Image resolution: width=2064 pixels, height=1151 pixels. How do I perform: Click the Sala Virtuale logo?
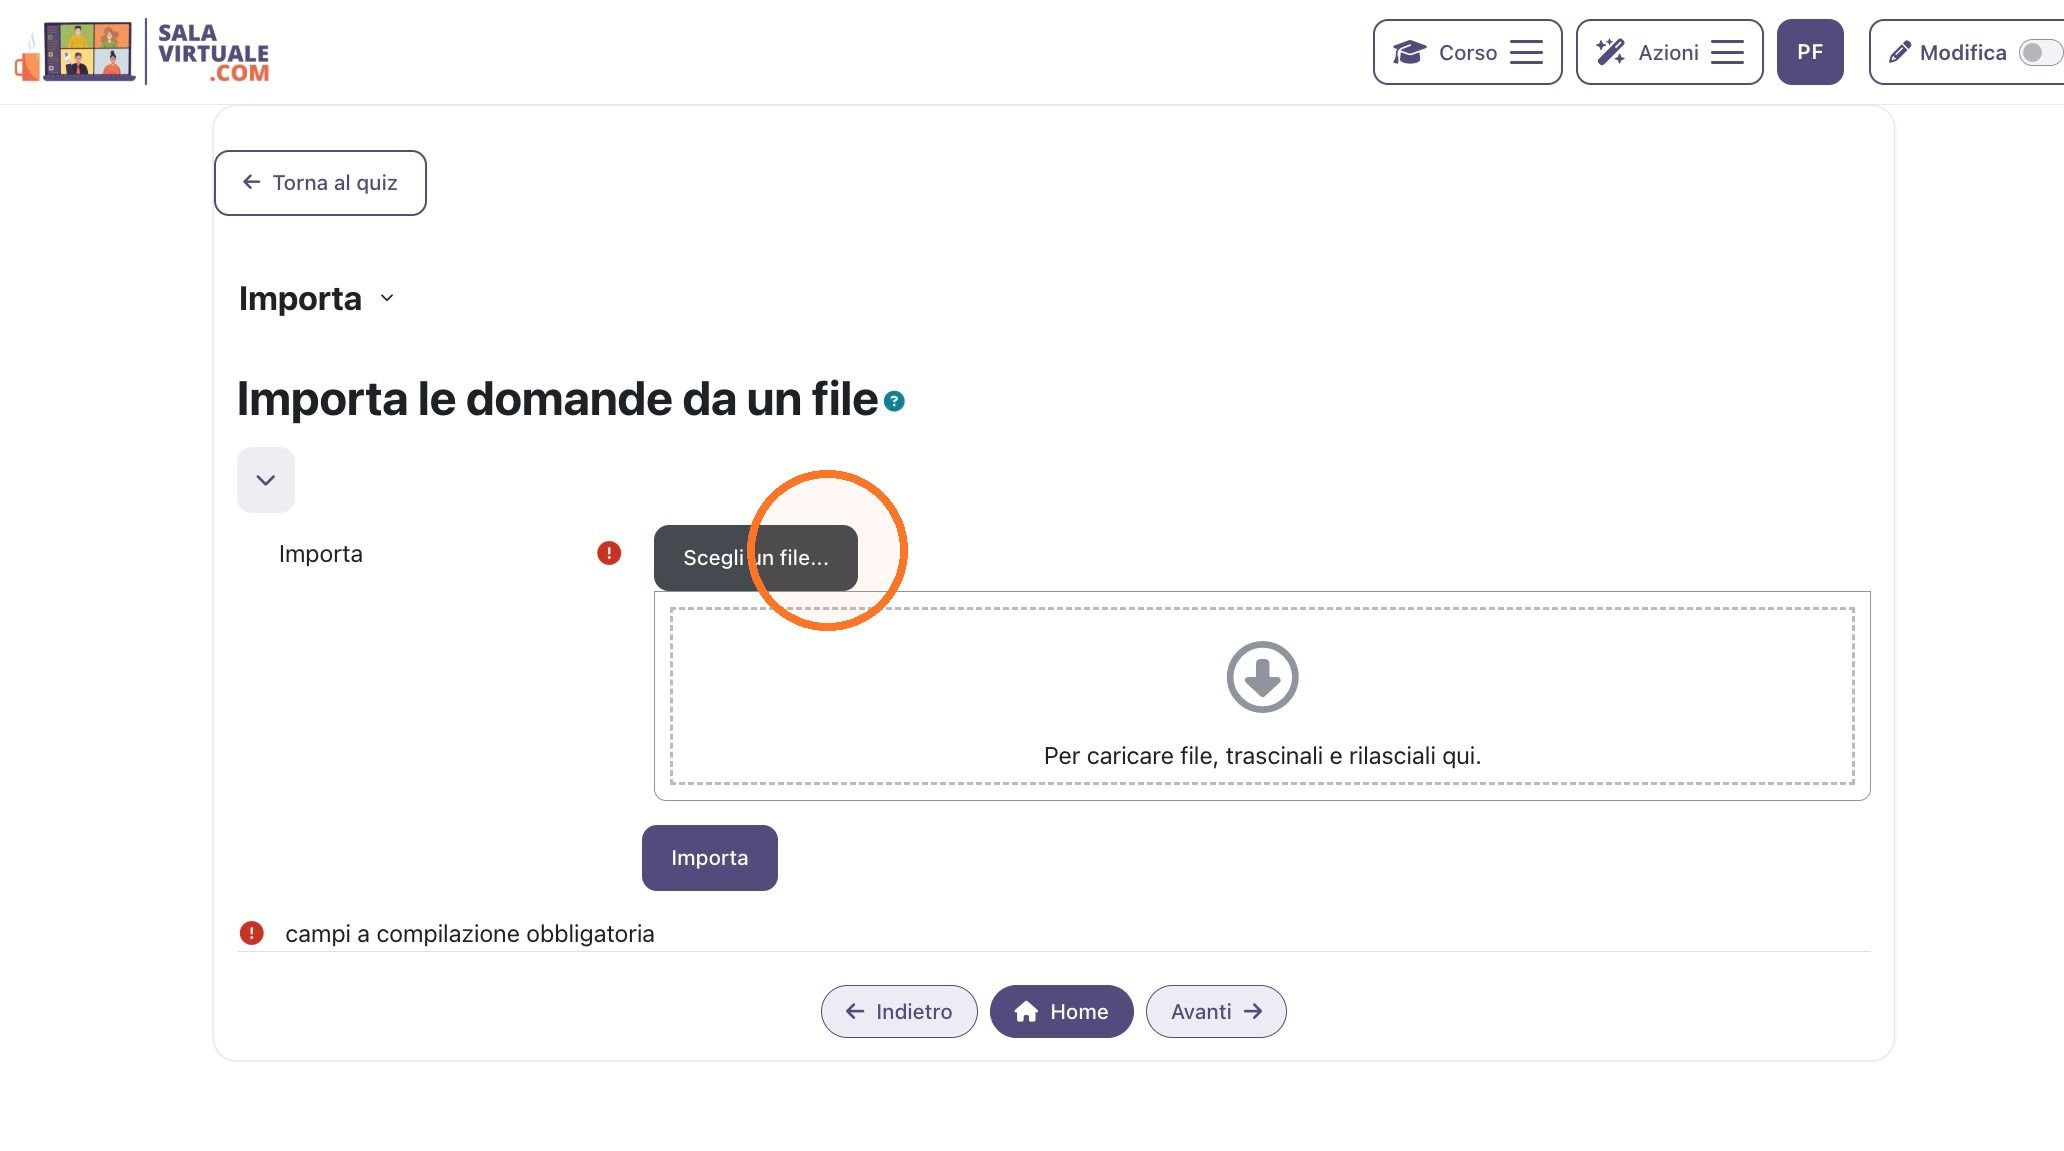(x=142, y=52)
